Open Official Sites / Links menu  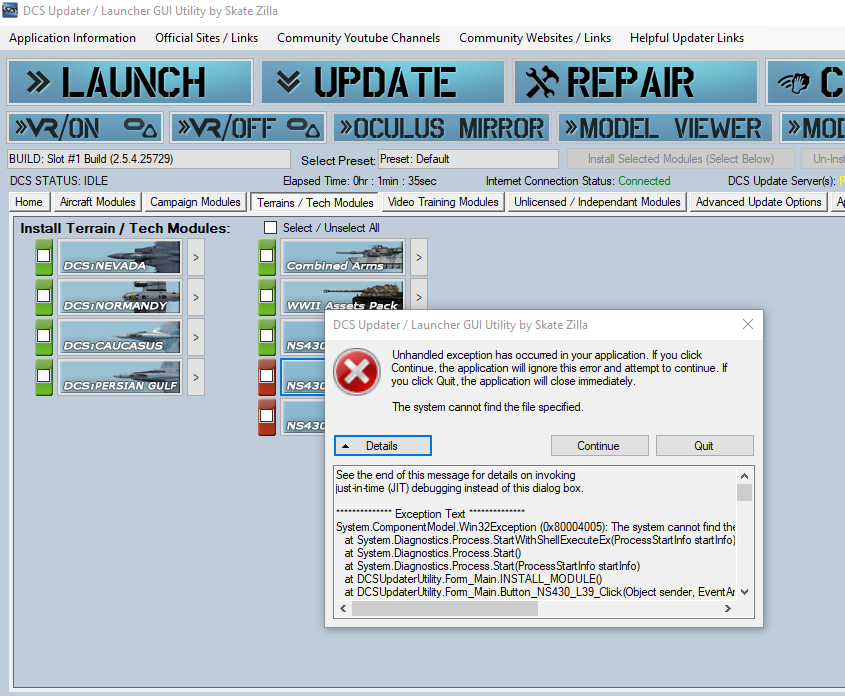point(206,38)
